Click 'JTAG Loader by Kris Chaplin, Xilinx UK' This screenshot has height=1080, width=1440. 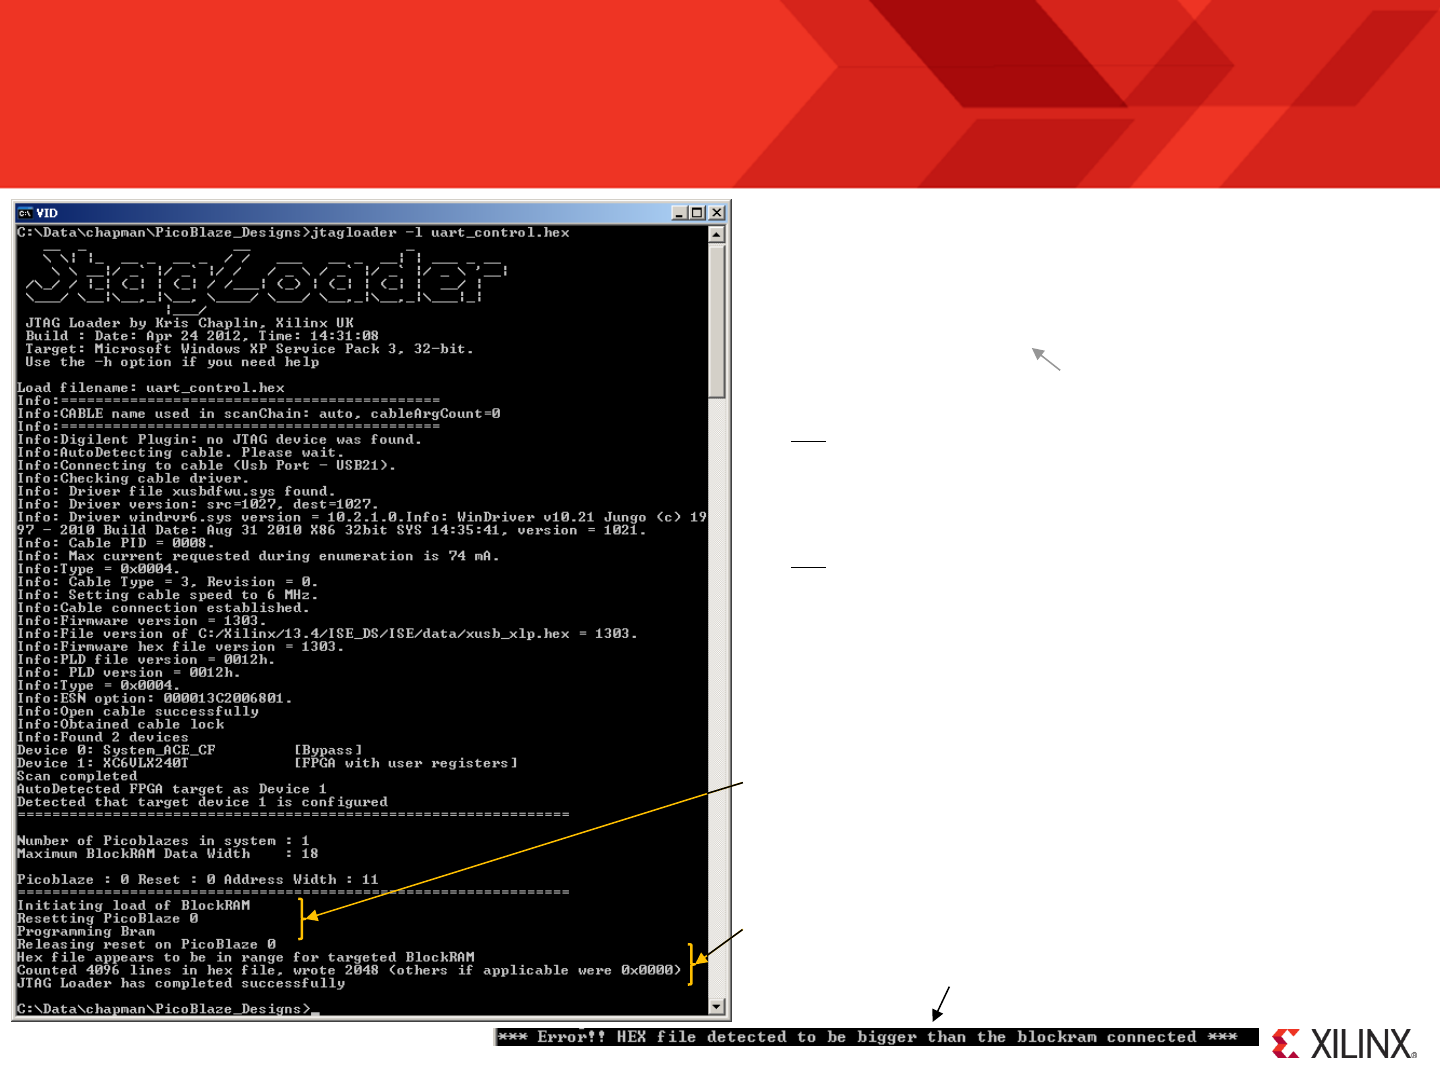pos(190,323)
